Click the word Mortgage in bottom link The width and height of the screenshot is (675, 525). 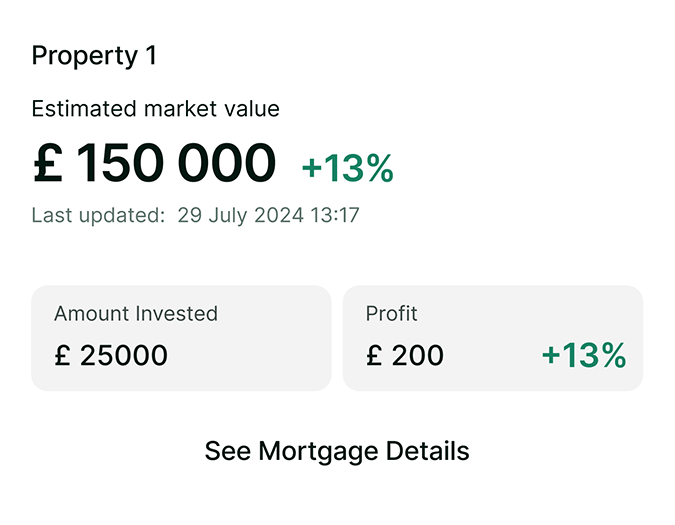[x=307, y=451]
